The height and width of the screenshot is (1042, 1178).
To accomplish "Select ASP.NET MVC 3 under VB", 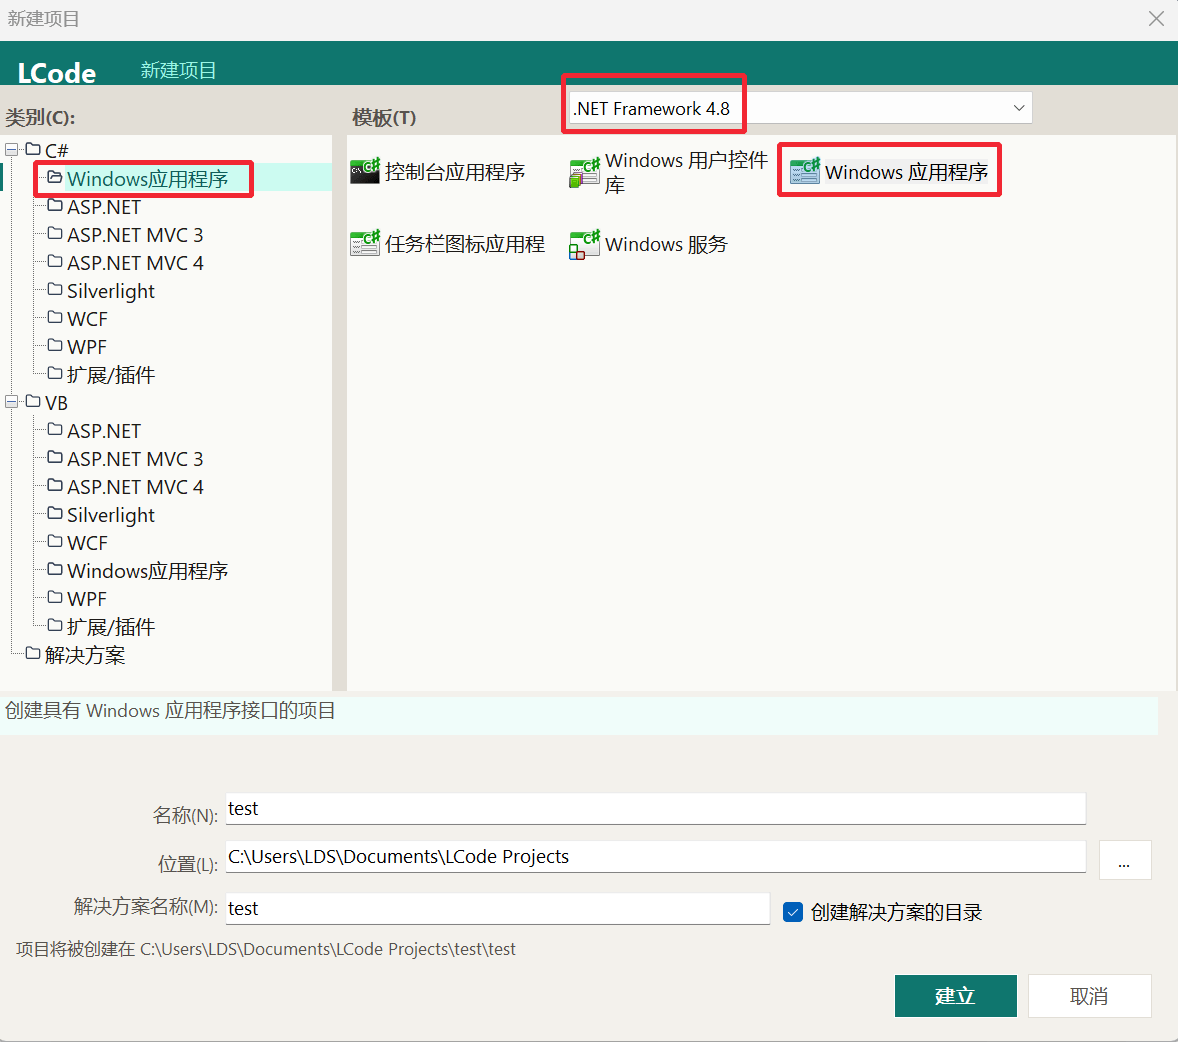I will (x=135, y=459).
